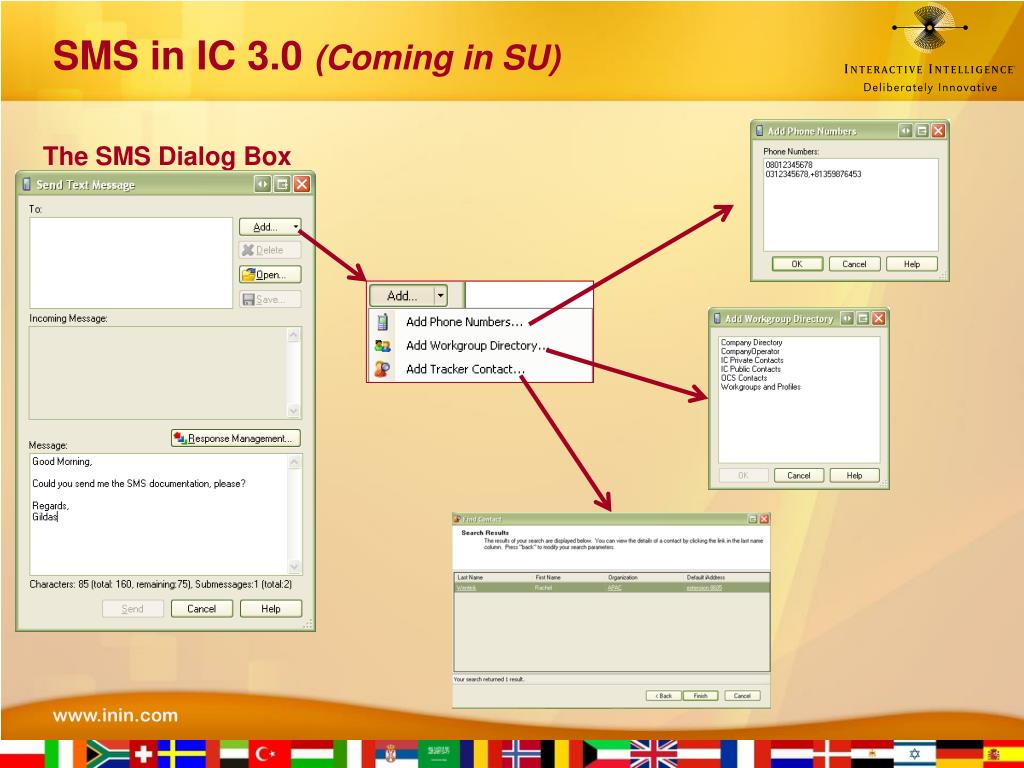Image resolution: width=1024 pixels, height=768 pixels.
Task: Click OK in Add Workgroup Directory dialog
Action: click(743, 475)
